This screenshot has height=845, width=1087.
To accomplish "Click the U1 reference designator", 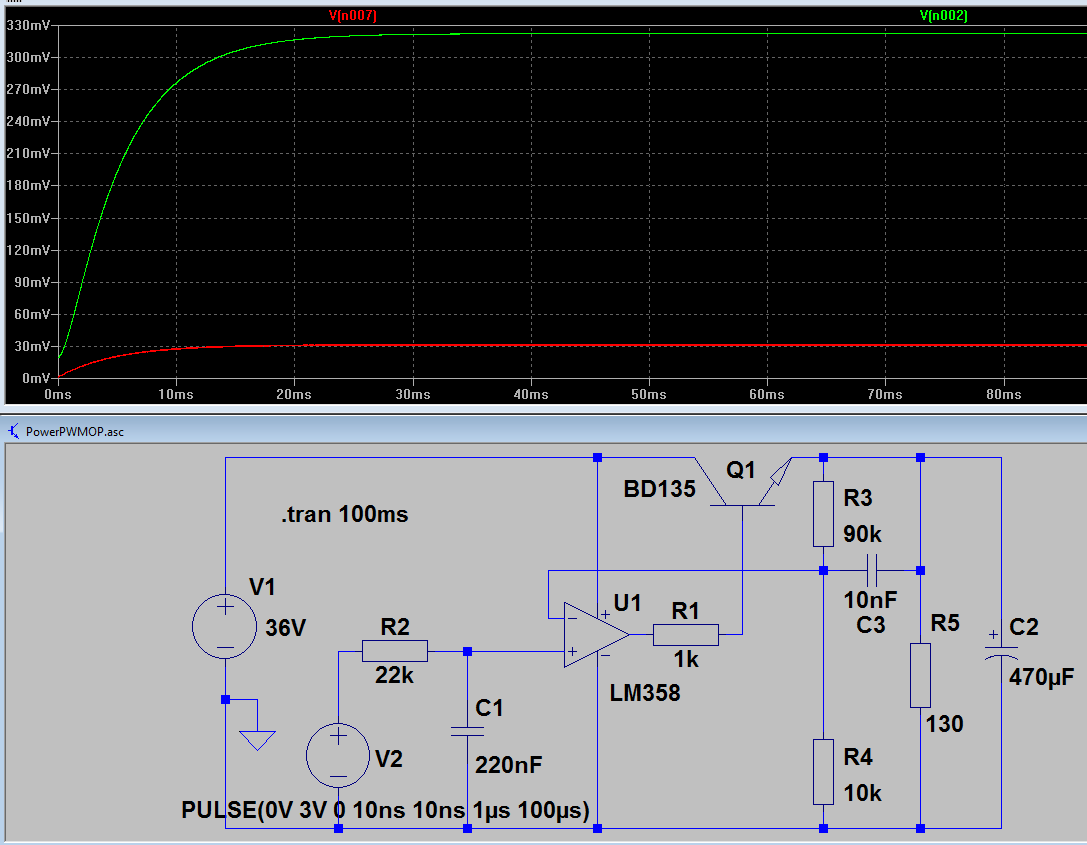I will point(627,603).
